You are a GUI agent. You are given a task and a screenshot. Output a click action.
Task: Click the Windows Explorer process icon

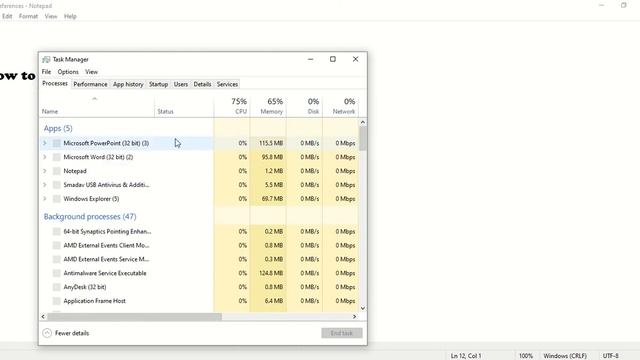pos(57,199)
